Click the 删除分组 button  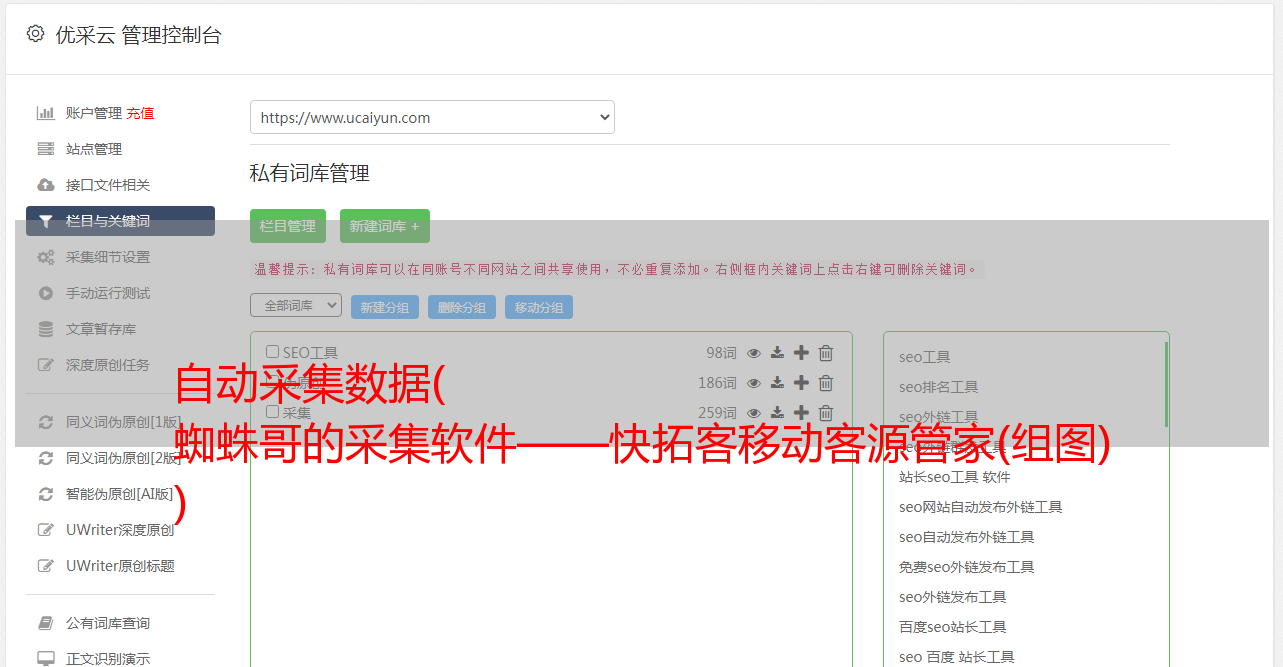pos(462,307)
